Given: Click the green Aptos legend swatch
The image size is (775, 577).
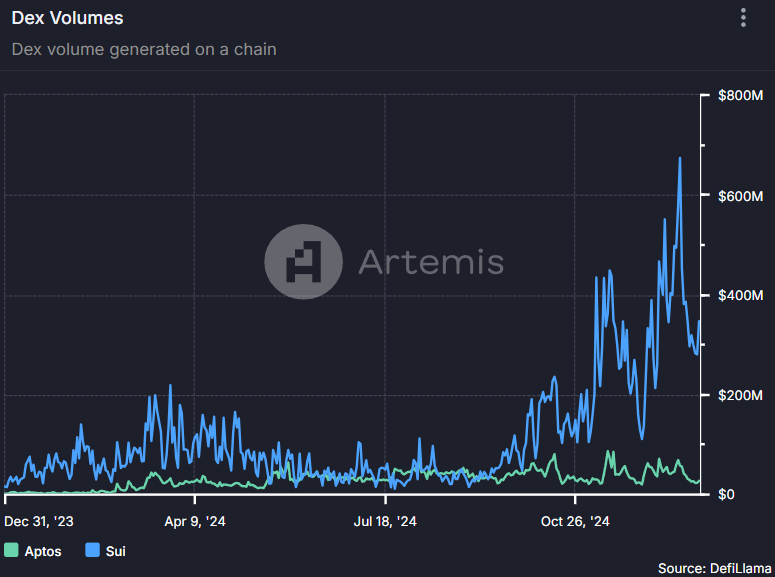Looking at the screenshot, I should [x=11, y=550].
